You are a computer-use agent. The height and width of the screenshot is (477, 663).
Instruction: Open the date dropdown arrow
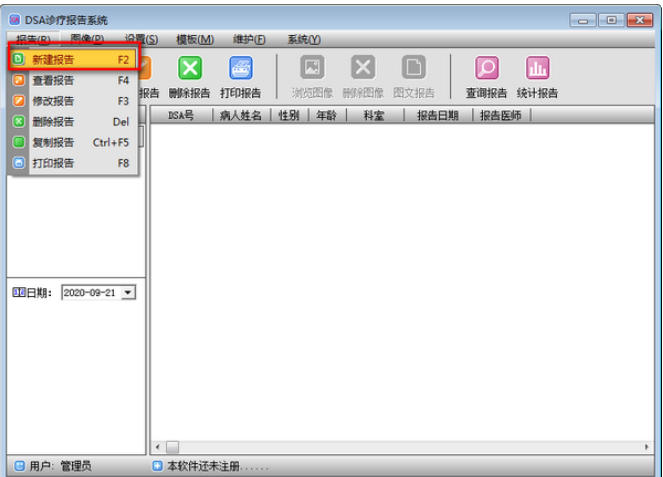pyautogui.click(x=128, y=293)
